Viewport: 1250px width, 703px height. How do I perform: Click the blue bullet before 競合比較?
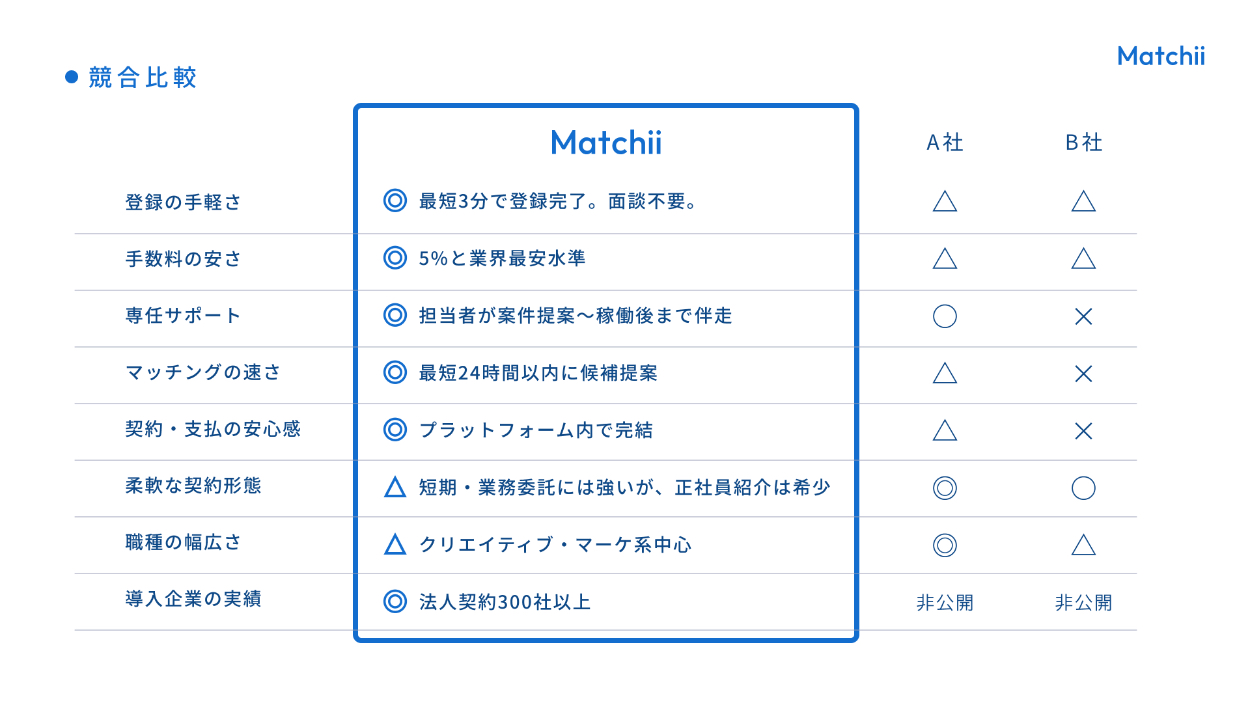click(x=71, y=77)
